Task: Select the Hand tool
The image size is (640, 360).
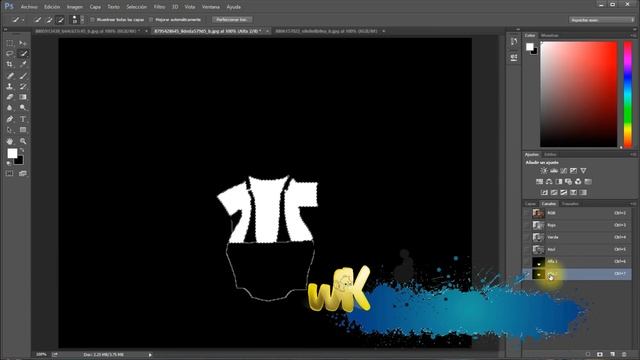Action: coord(10,141)
